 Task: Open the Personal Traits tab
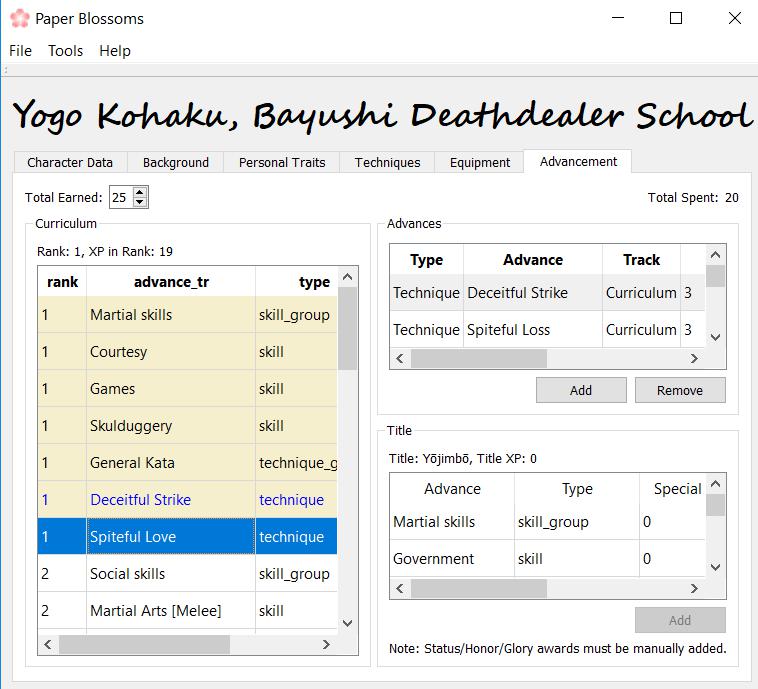[282, 162]
